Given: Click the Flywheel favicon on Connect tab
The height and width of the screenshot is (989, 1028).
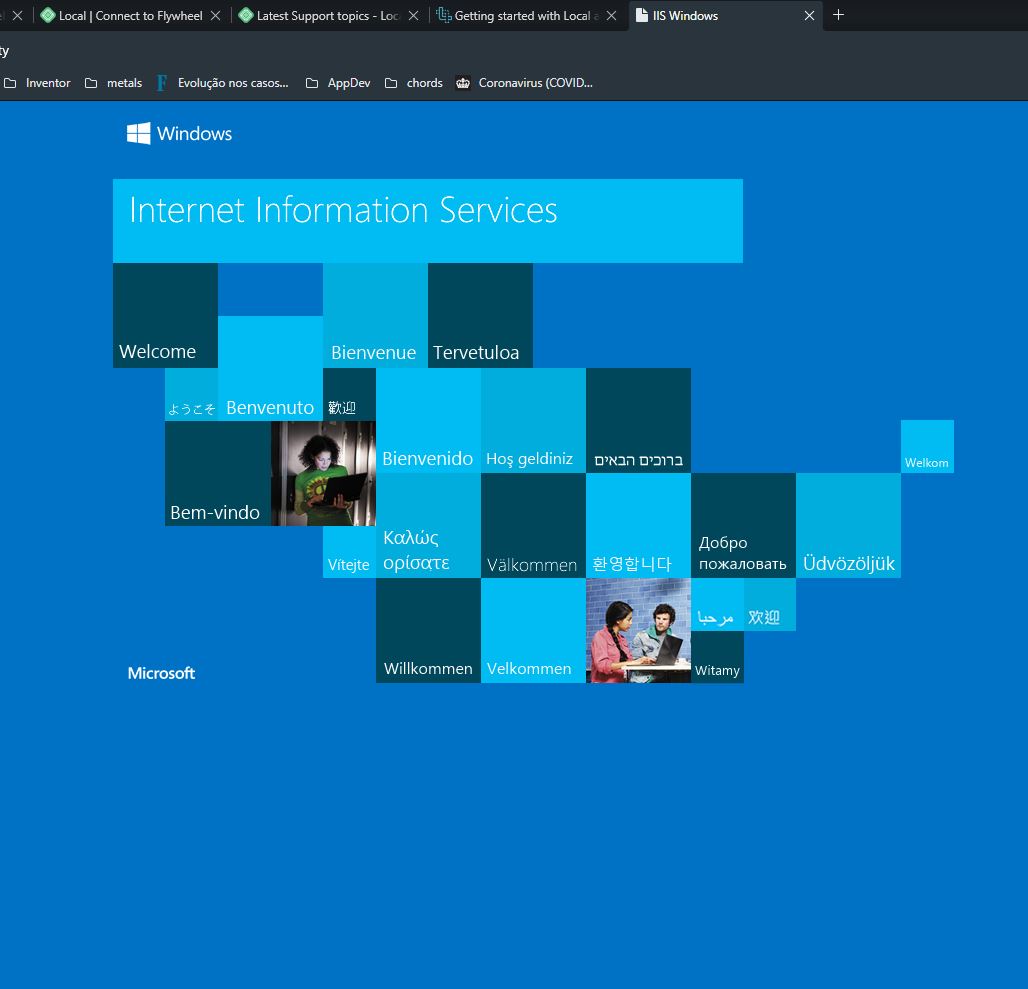Looking at the screenshot, I should (x=48, y=15).
